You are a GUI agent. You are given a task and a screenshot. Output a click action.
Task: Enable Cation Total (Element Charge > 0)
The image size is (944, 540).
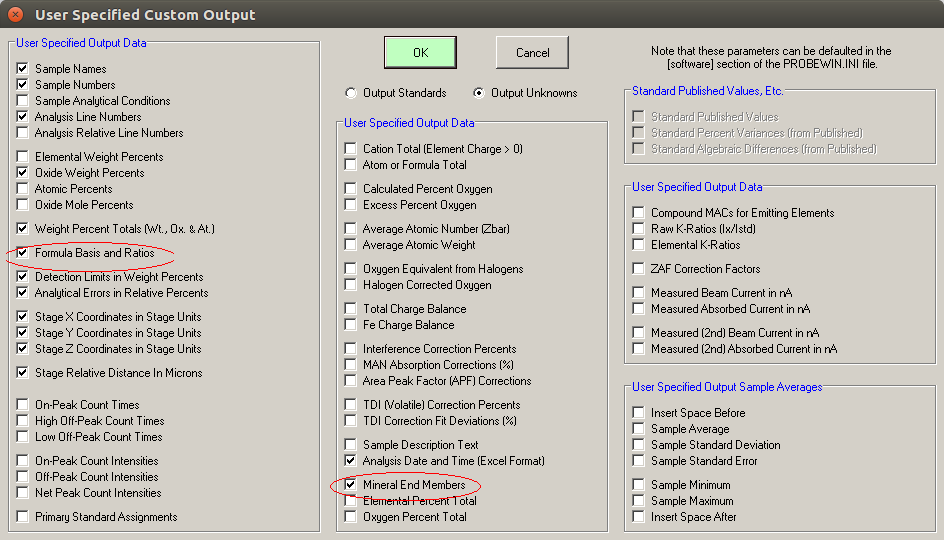[351, 149]
